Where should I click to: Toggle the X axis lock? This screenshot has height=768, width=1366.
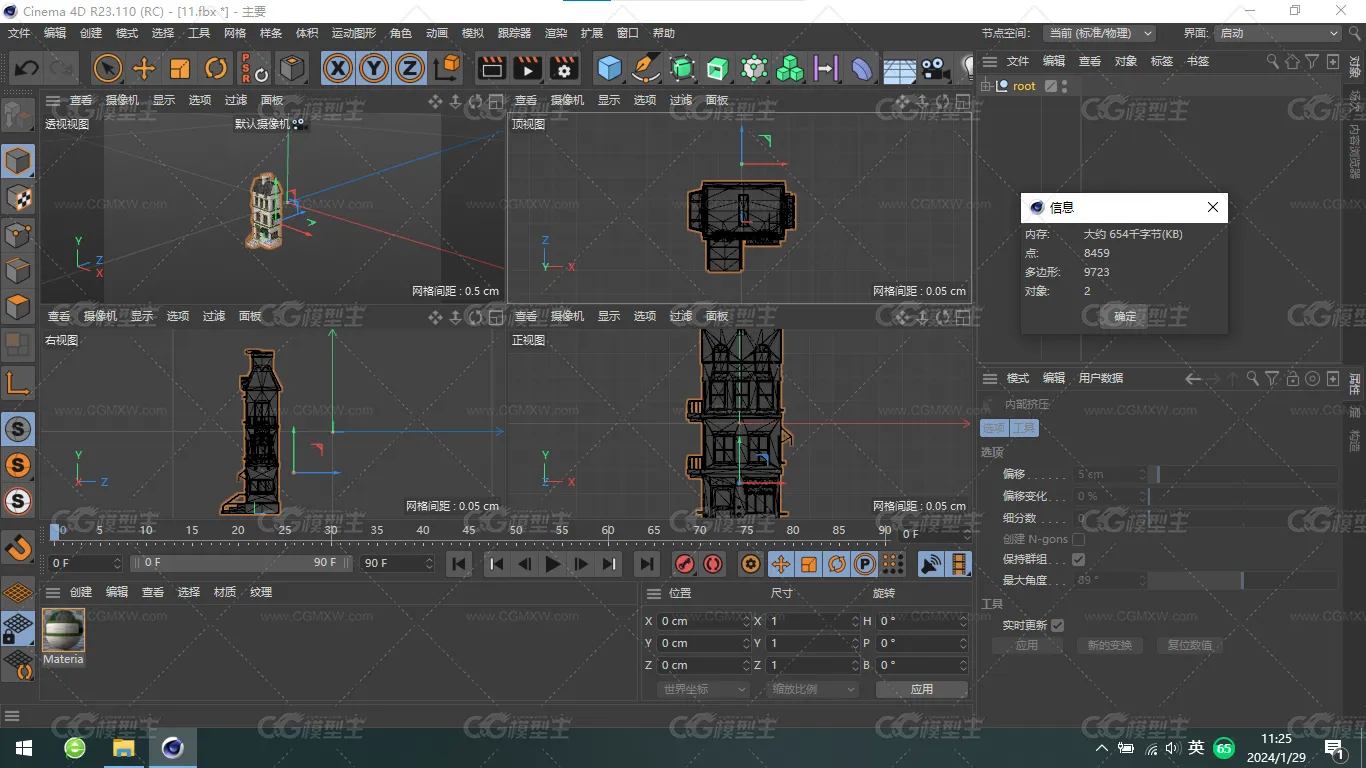click(338, 68)
